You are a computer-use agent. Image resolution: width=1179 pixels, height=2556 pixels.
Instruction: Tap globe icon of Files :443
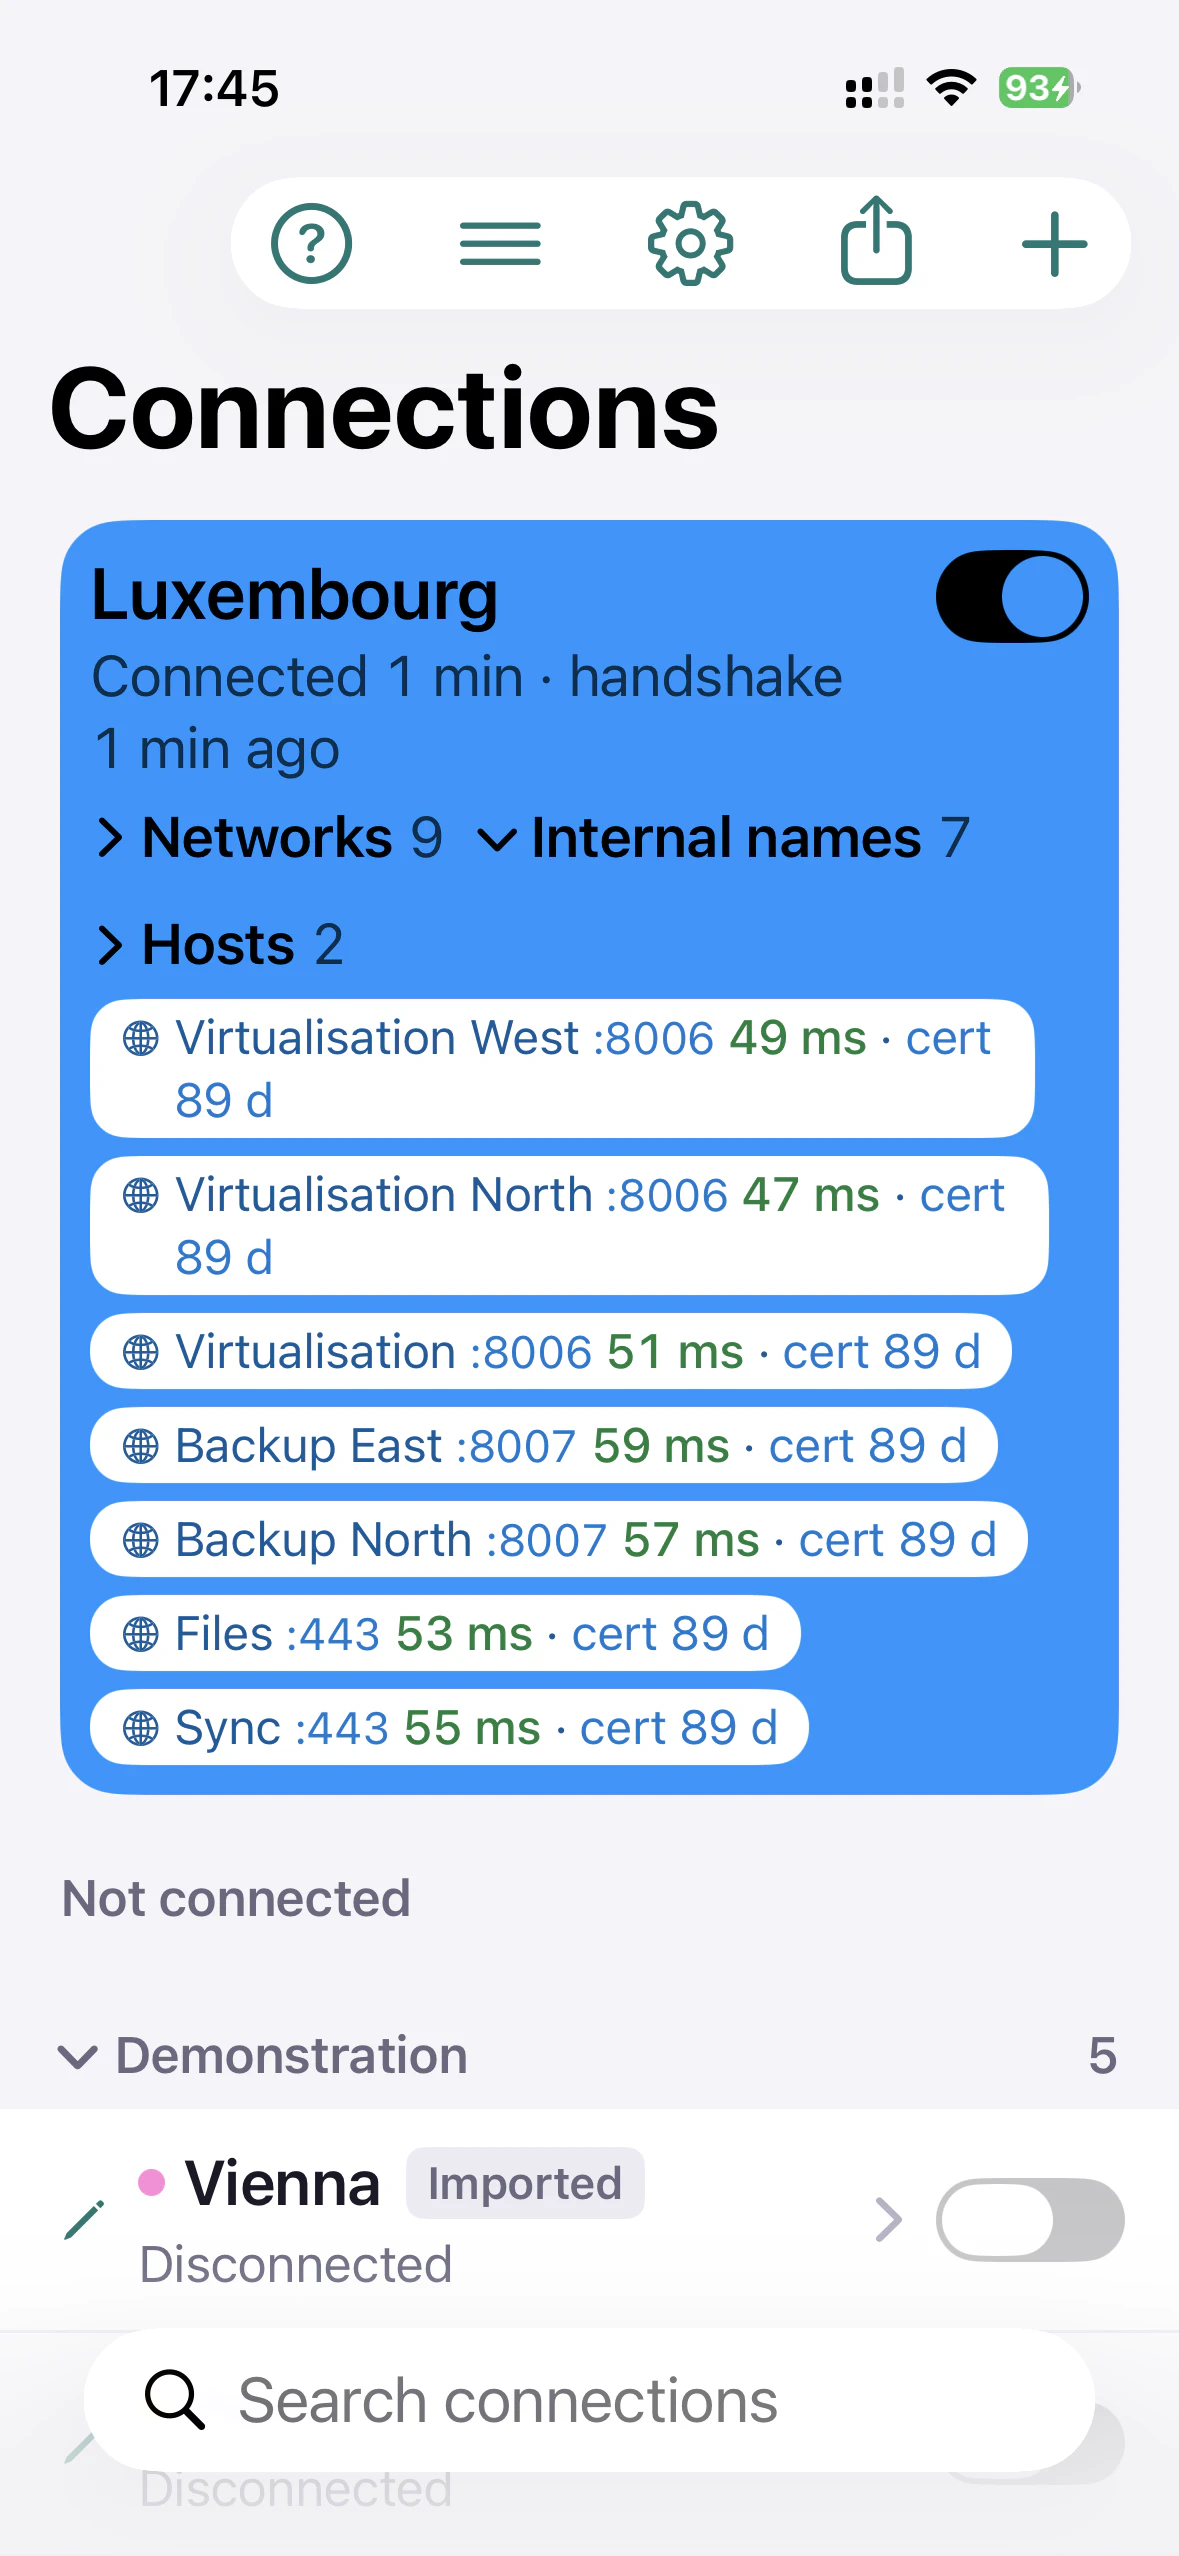[x=140, y=1634]
